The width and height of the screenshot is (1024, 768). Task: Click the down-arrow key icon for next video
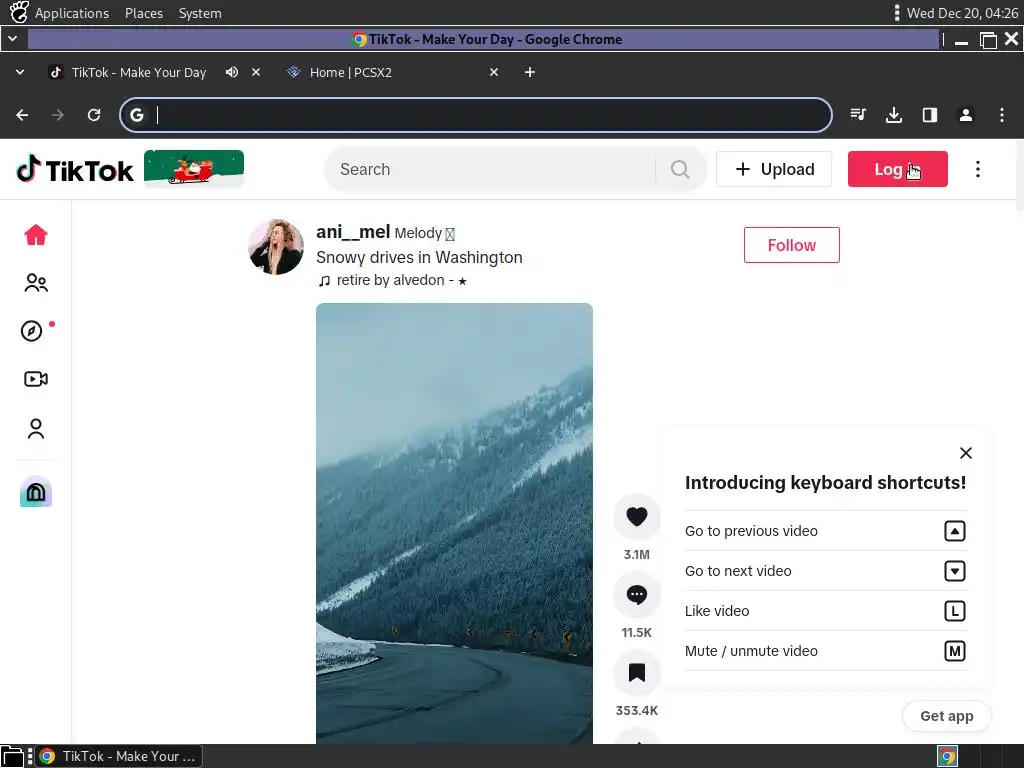[955, 571]
